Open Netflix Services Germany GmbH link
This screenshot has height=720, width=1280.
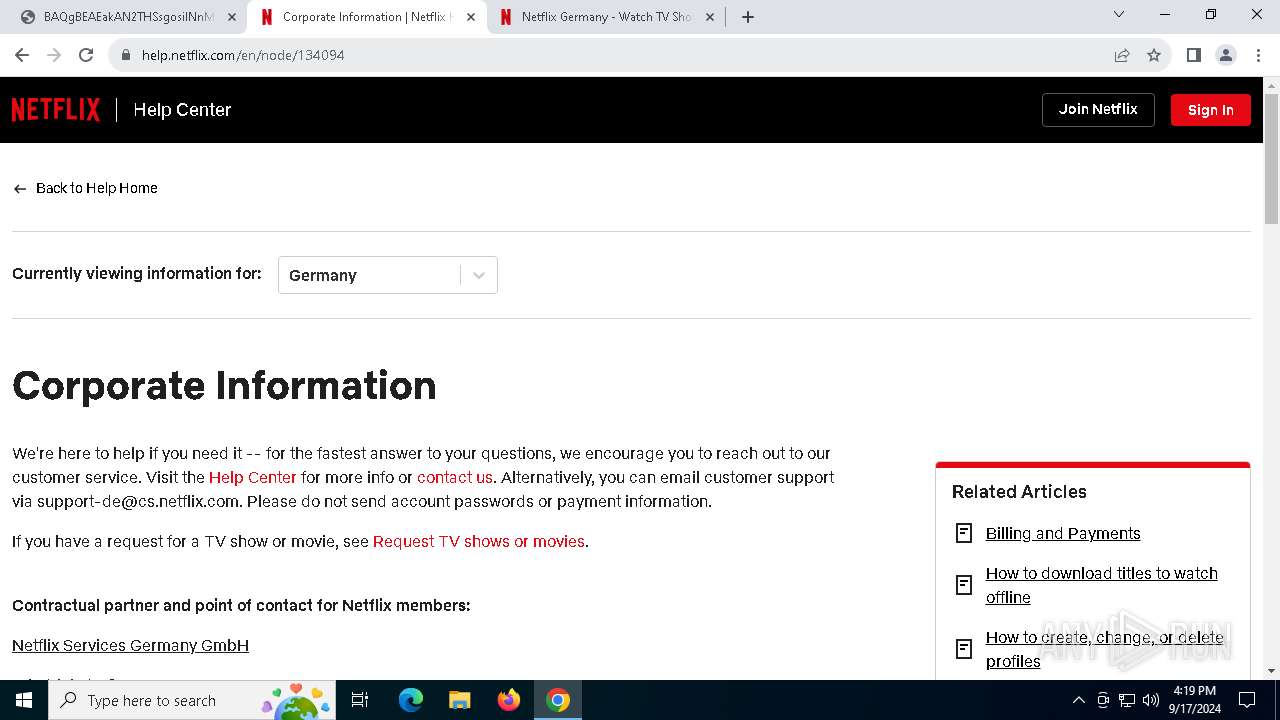click(x=130, y=645)
